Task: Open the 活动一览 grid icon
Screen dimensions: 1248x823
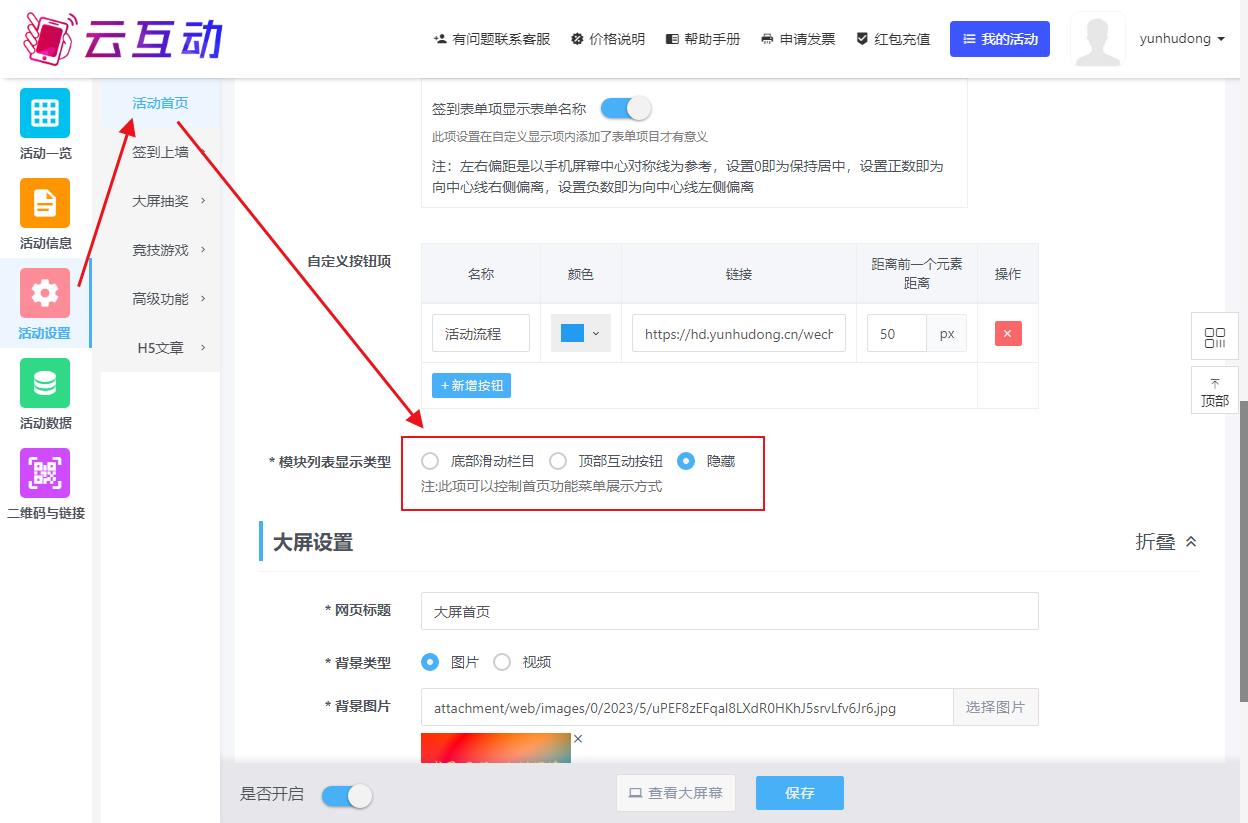Action: (x=45, y=113)
